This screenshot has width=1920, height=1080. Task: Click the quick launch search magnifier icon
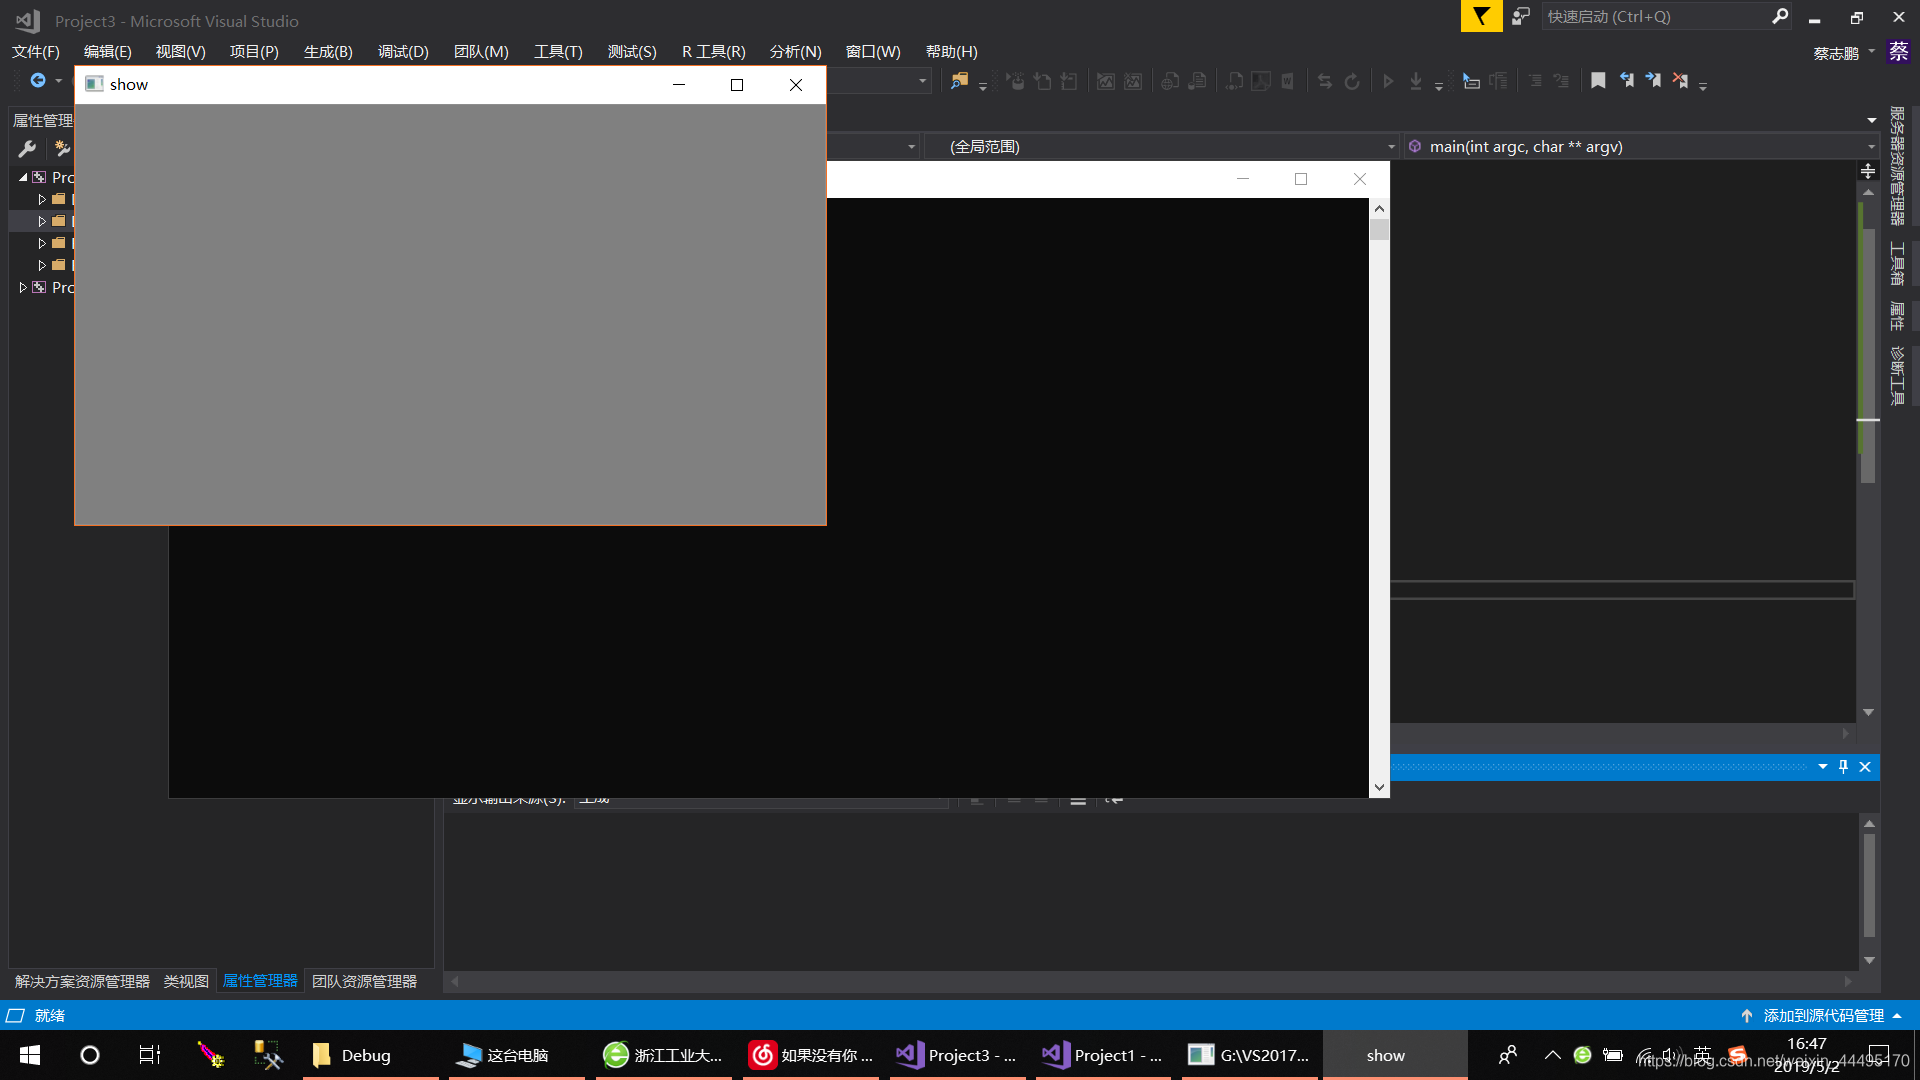pyautogui.click(x=1780, y=16)
